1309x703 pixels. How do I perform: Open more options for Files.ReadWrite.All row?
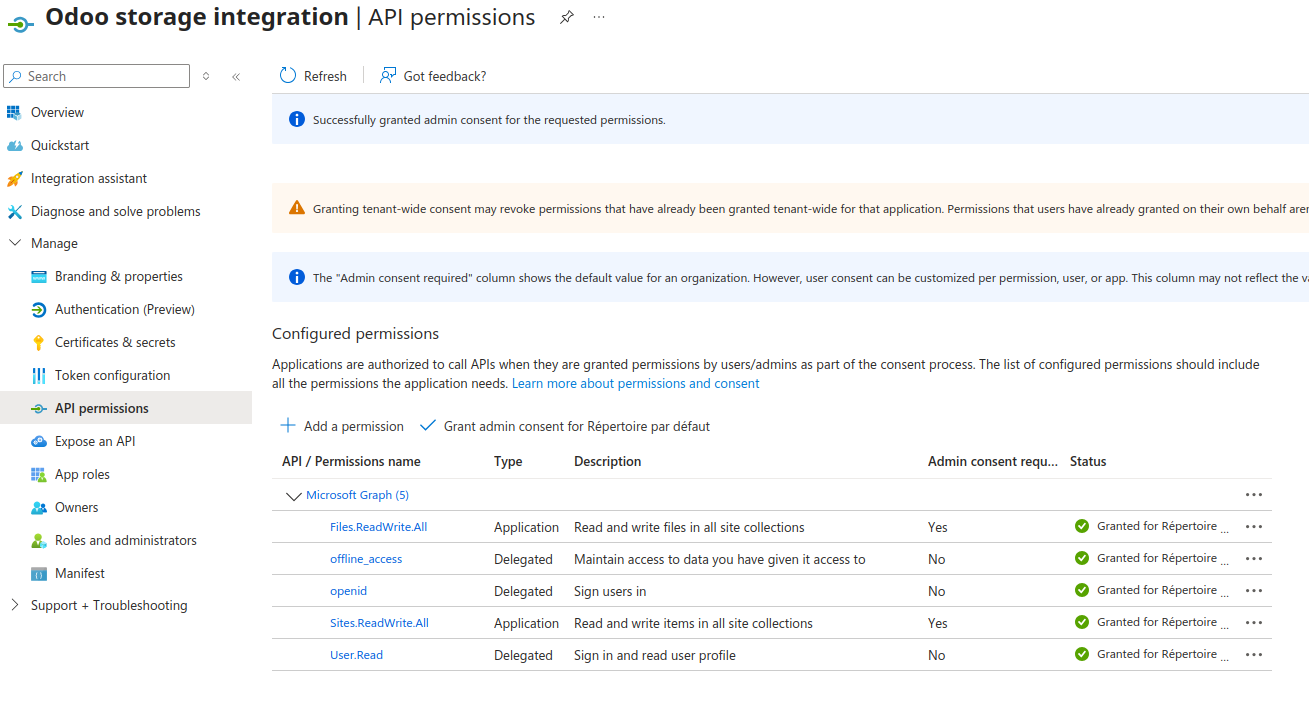pyautogui.click(x=1254, y=527)
